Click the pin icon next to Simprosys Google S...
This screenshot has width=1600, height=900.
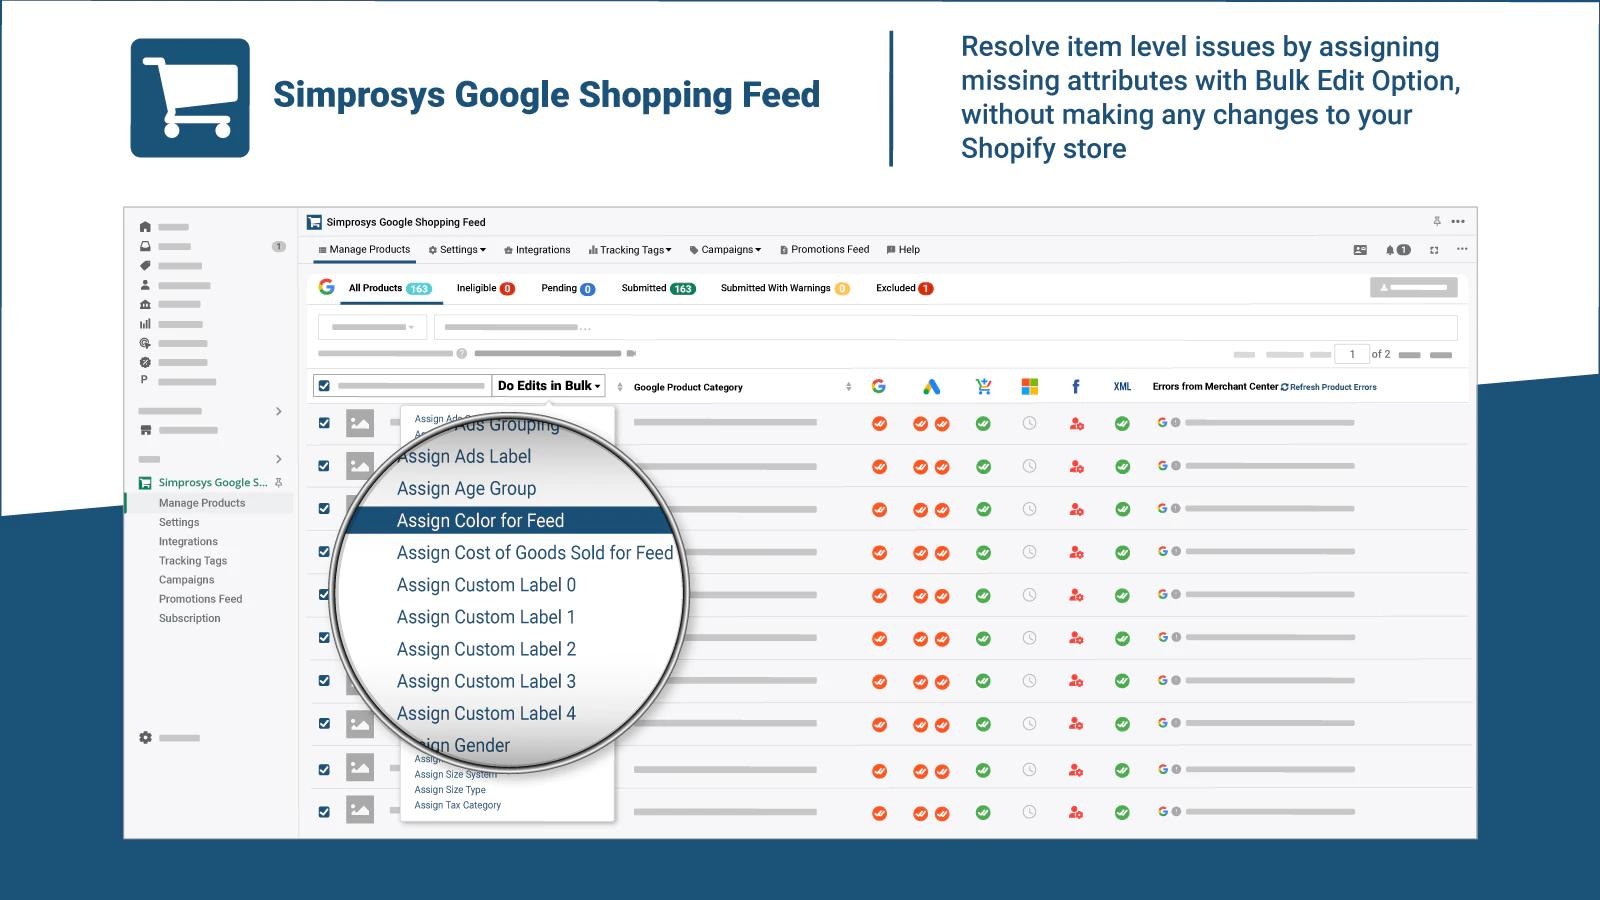[x=279, y=482]
